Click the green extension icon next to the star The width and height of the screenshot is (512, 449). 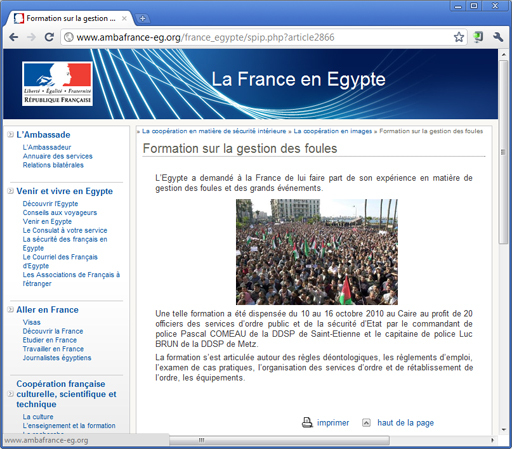click(x=478, y=37)
